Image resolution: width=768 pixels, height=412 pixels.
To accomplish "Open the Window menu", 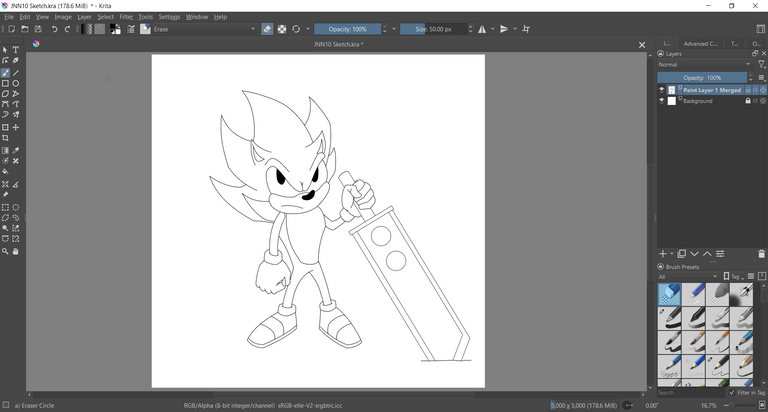I will (196, 17).
